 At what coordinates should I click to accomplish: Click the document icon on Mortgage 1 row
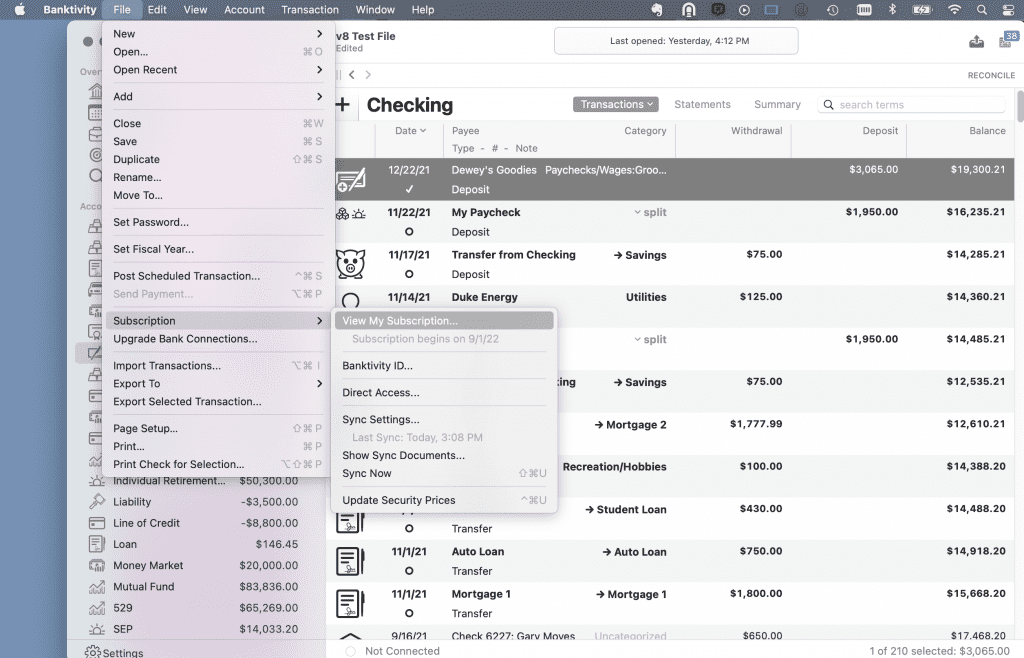pyautogui.click(x=349, y=603)
